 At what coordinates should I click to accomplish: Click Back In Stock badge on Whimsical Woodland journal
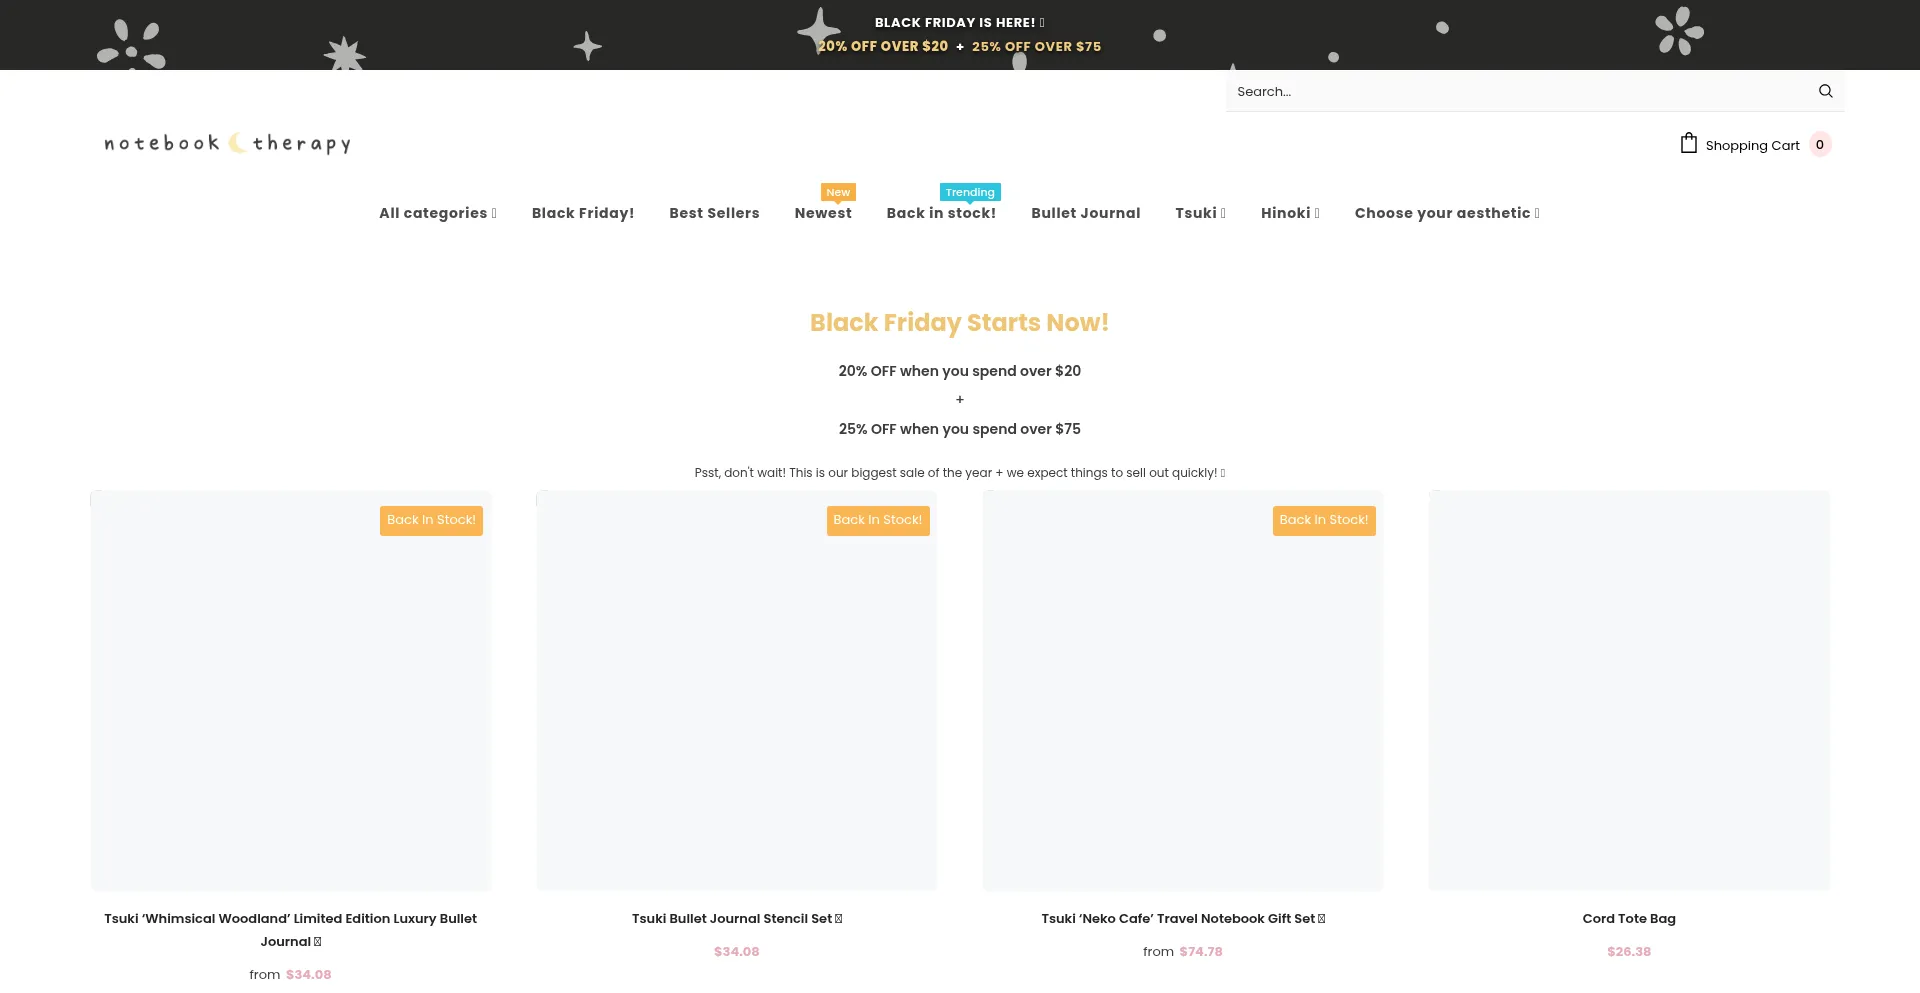click(x=431, y=520)
